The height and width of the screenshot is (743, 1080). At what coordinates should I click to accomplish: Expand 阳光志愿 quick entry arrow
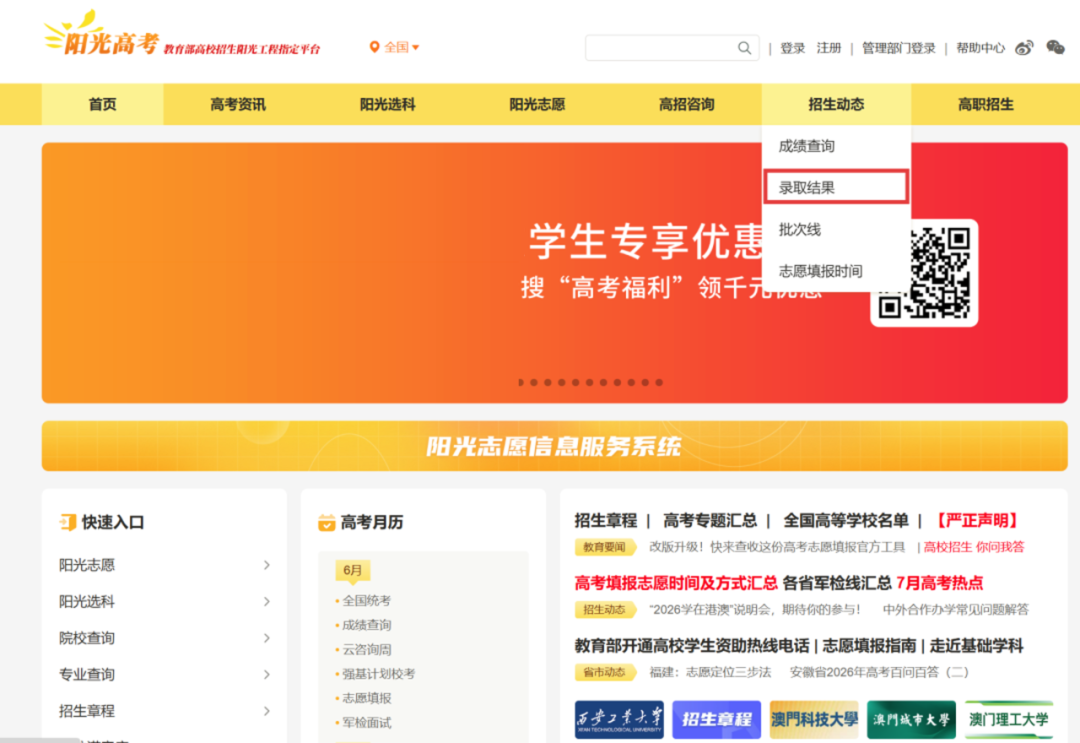[267, 565]
